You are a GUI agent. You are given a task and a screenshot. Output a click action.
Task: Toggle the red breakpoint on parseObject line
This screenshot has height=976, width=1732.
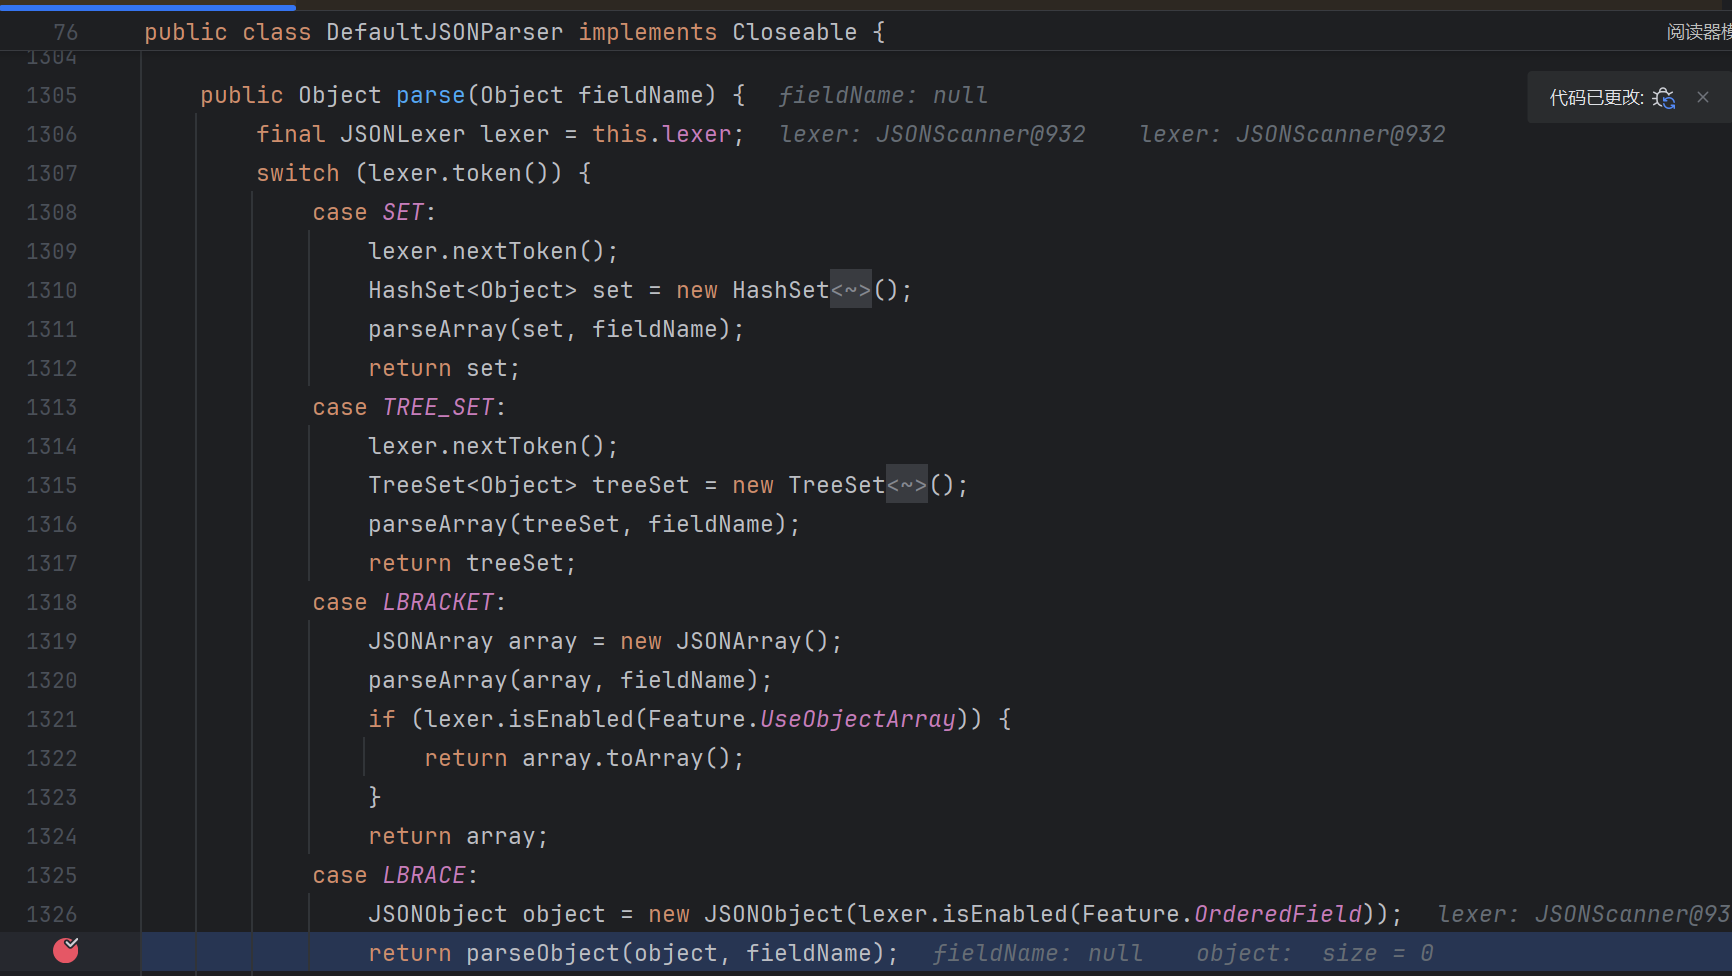click(66, 950)
